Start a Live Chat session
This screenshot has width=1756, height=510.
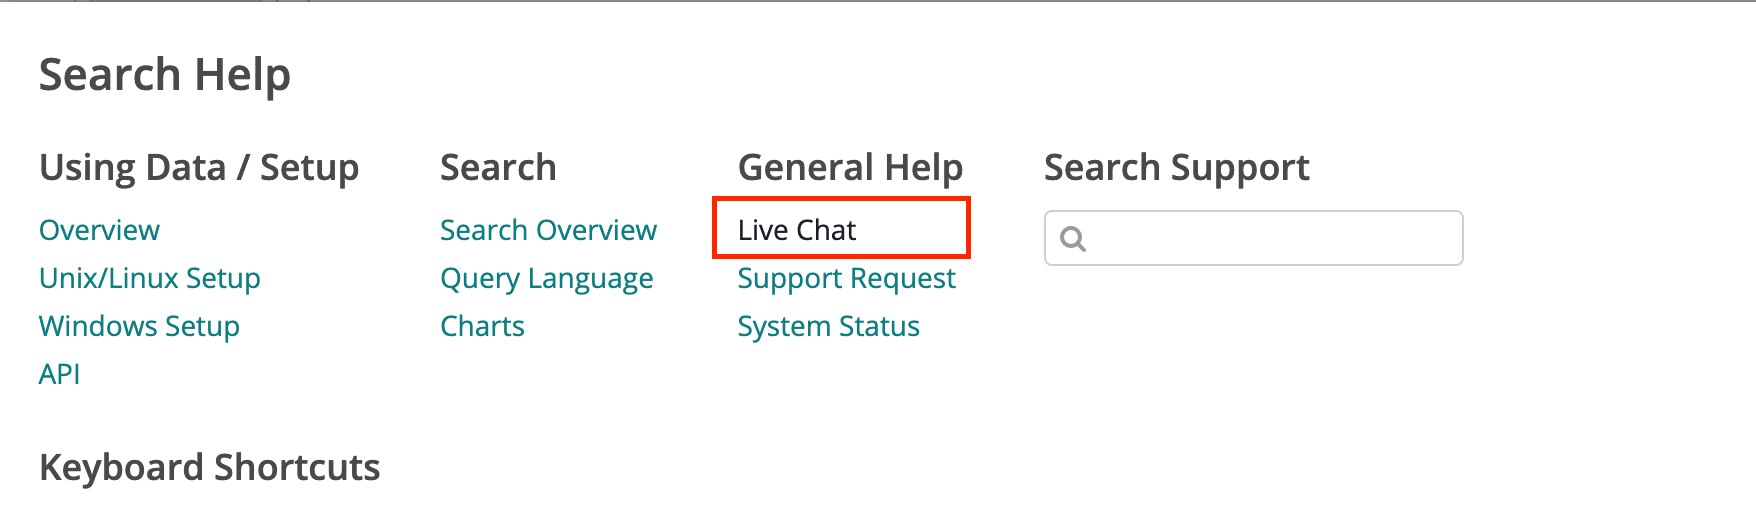(797, 231)
